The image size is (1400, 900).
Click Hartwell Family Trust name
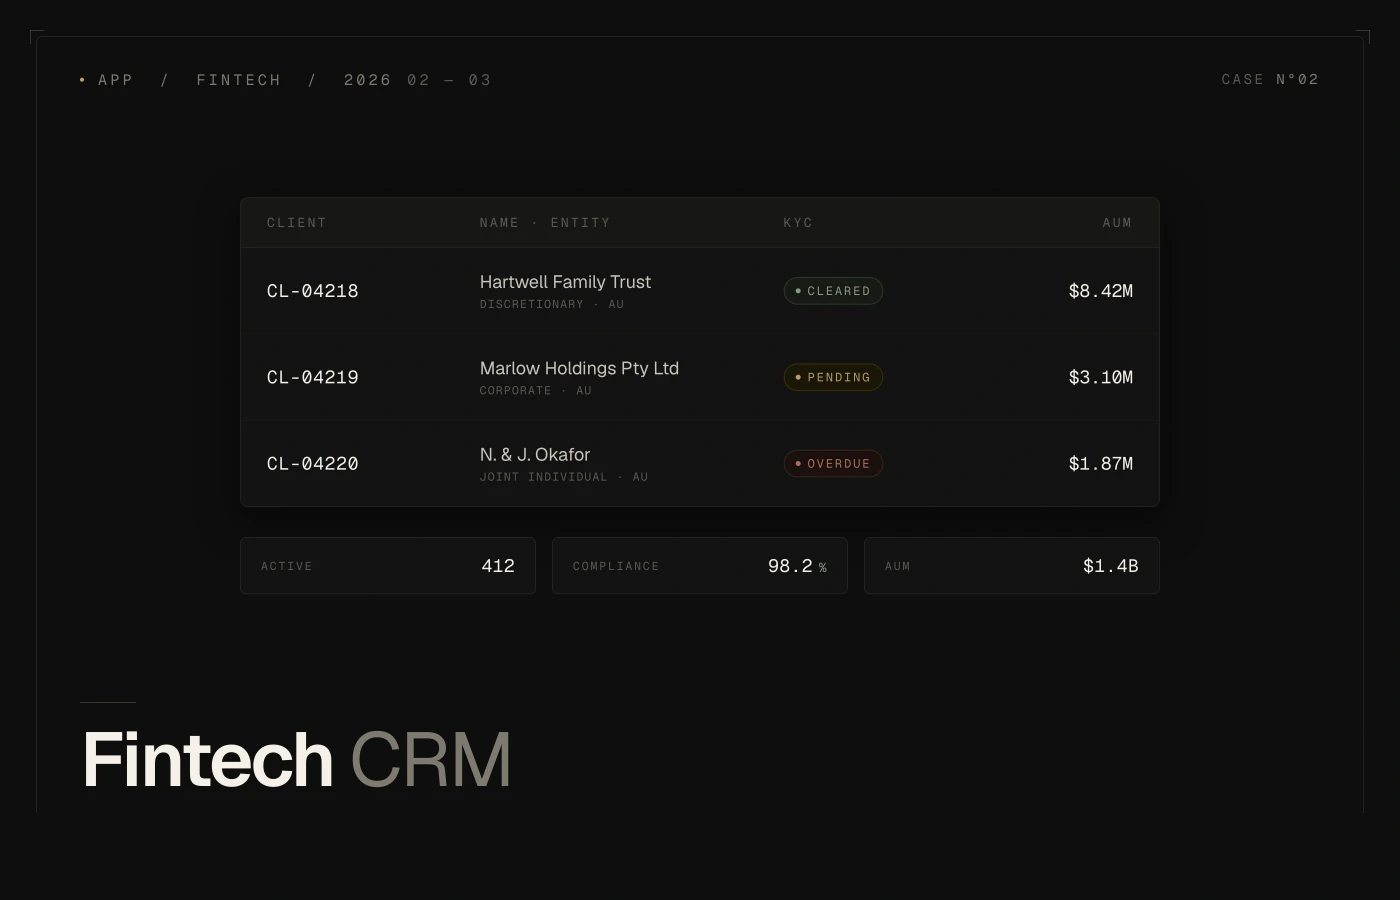(x=565, y=282)
